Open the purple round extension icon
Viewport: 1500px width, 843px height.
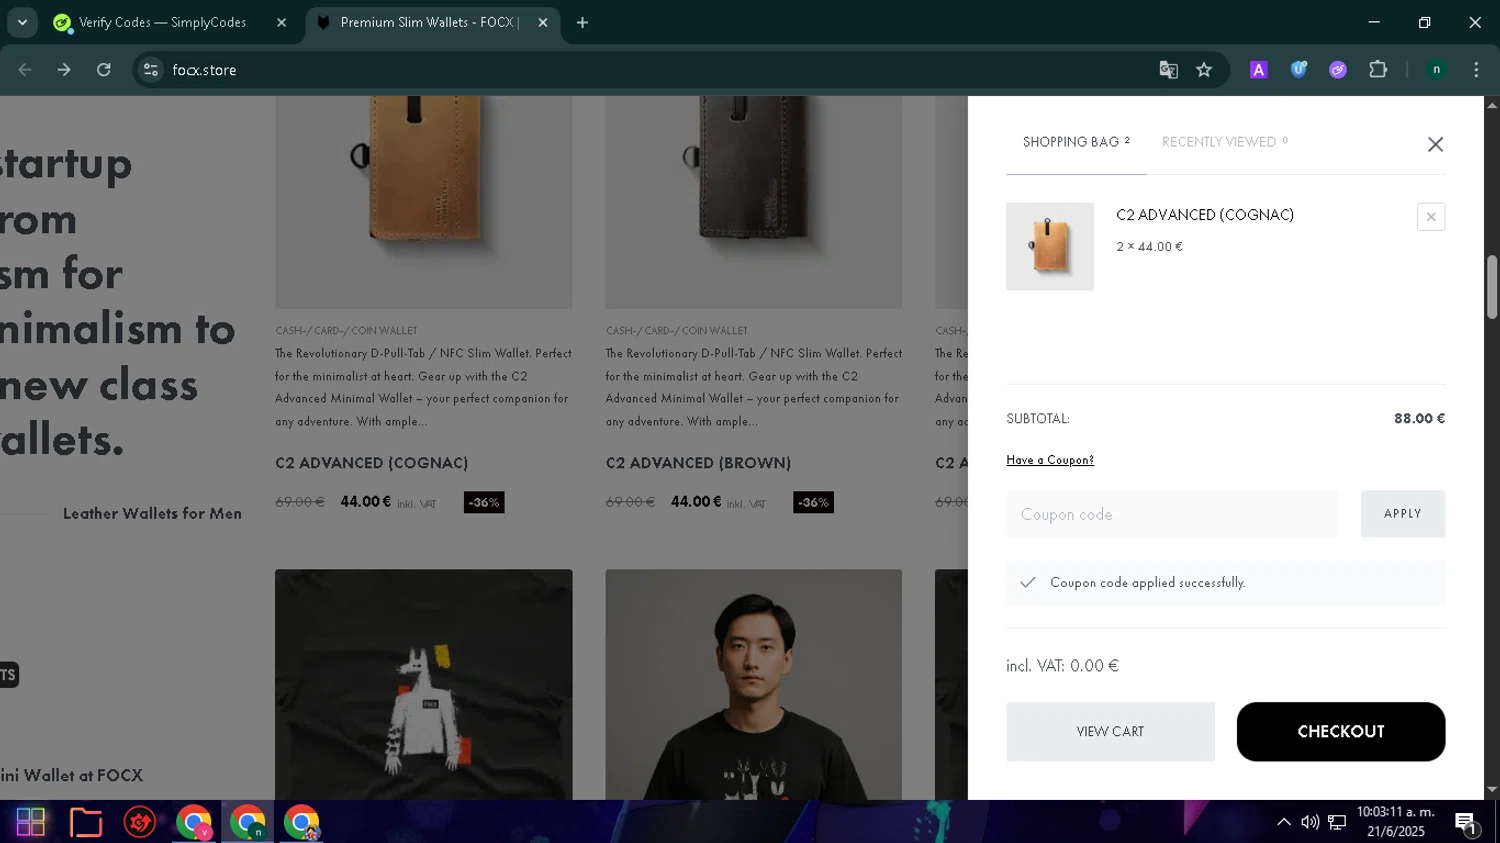[x=1338, y=70]
